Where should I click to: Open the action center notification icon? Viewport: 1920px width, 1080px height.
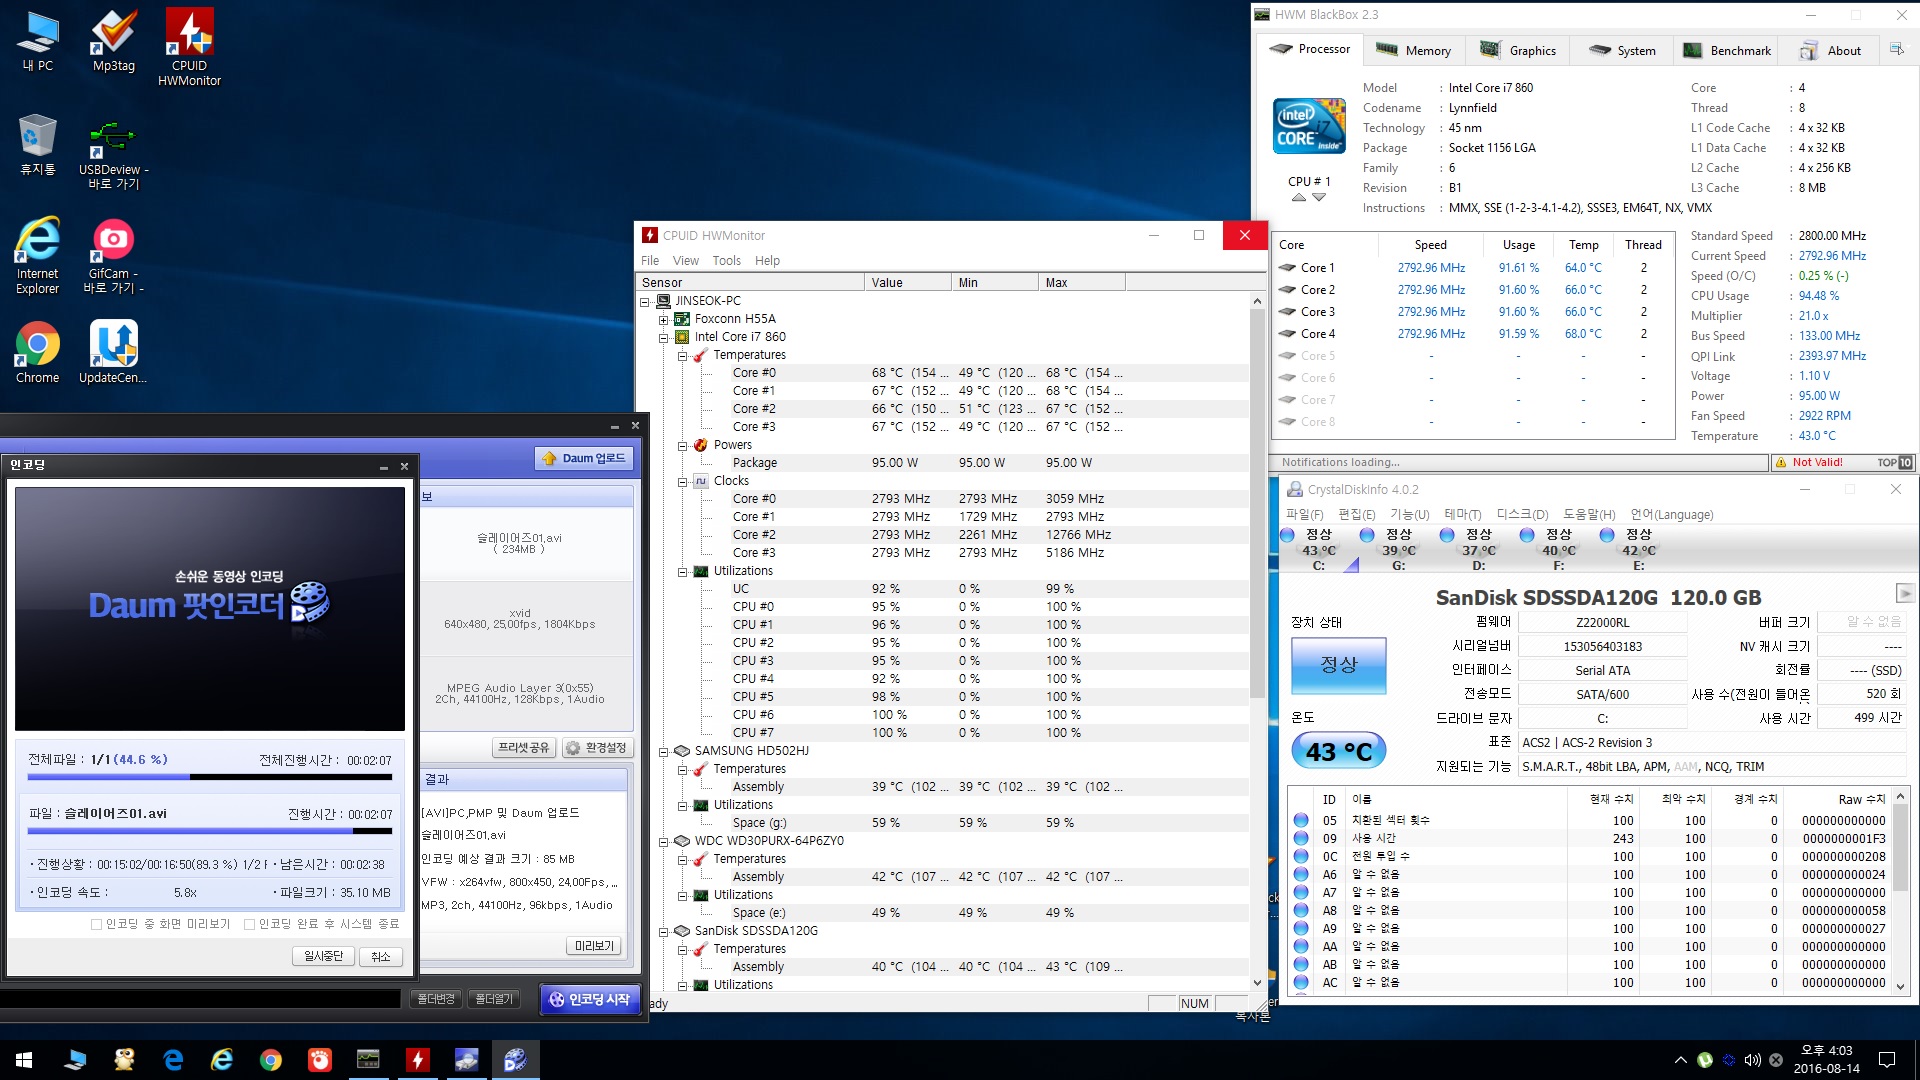coord(1887,1060)
